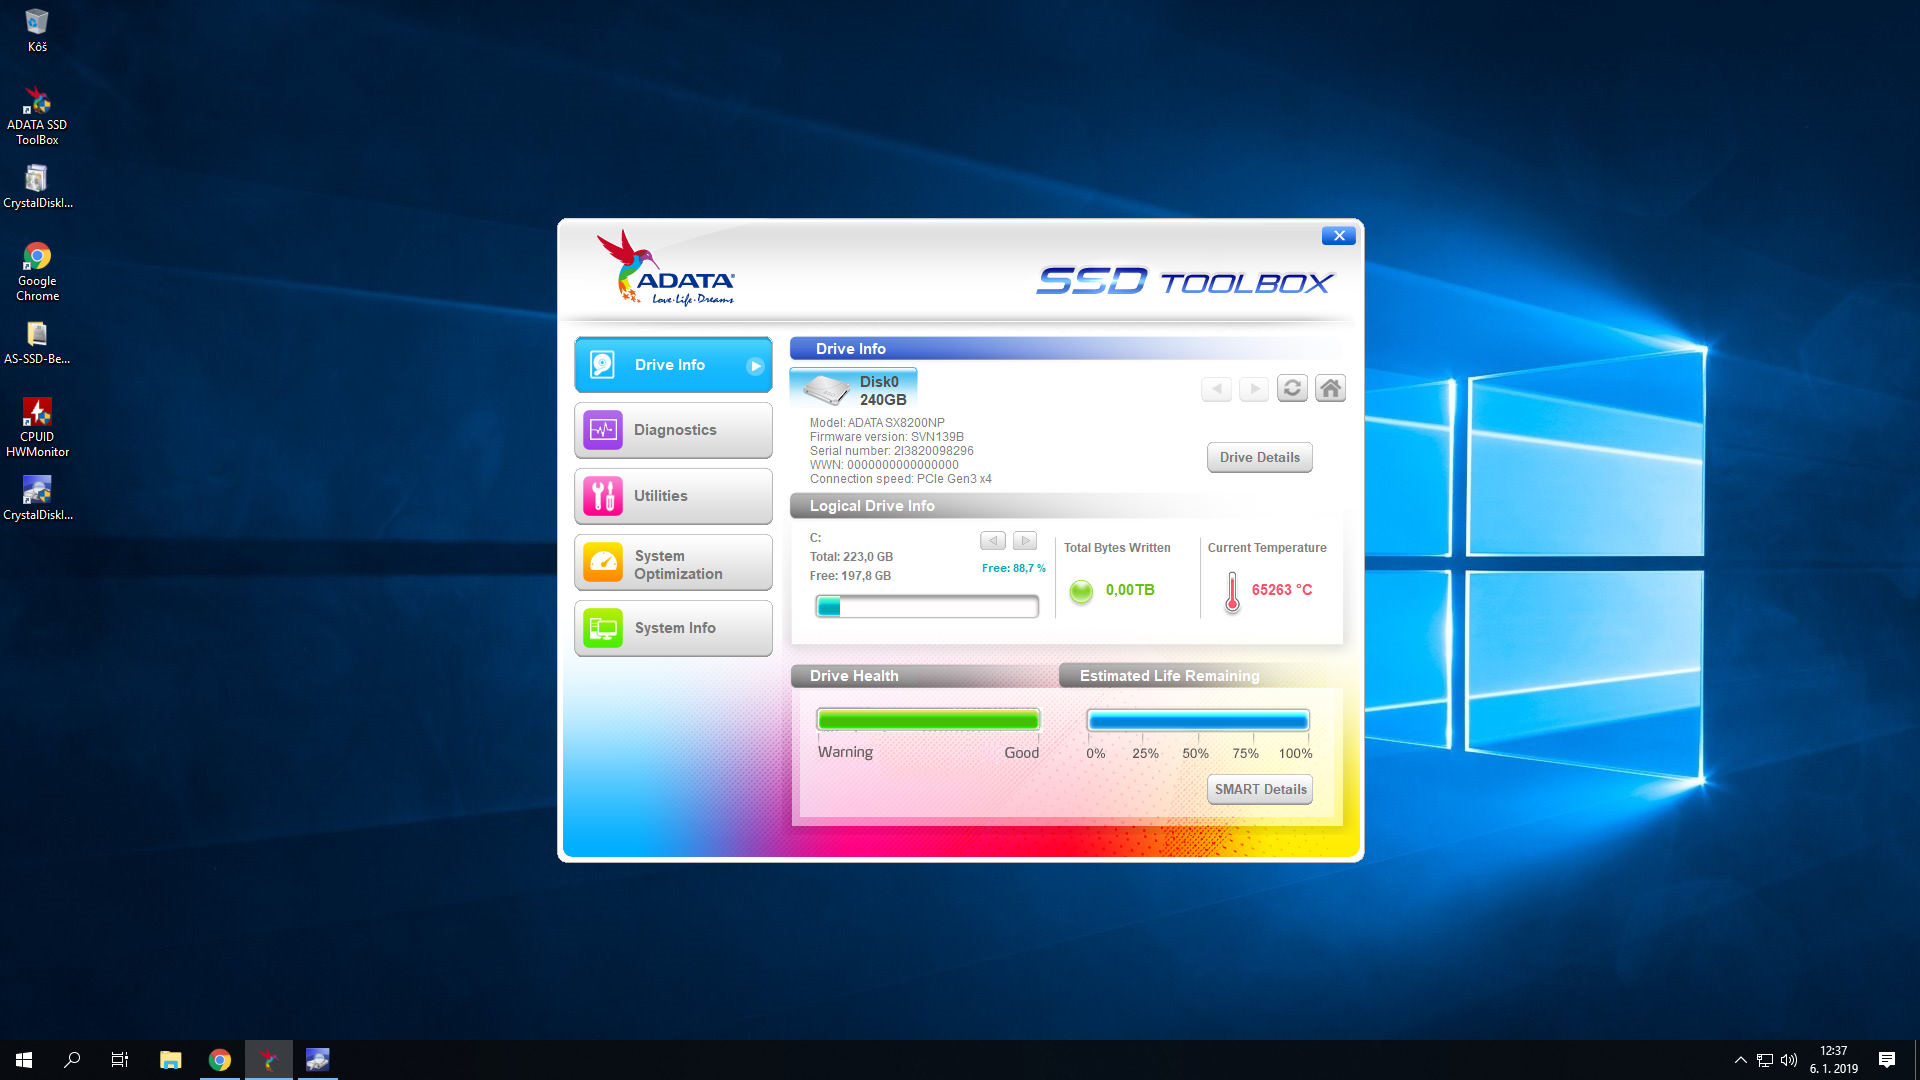Open the taskbar search

pyautogui.click(x=72, y=1060)
